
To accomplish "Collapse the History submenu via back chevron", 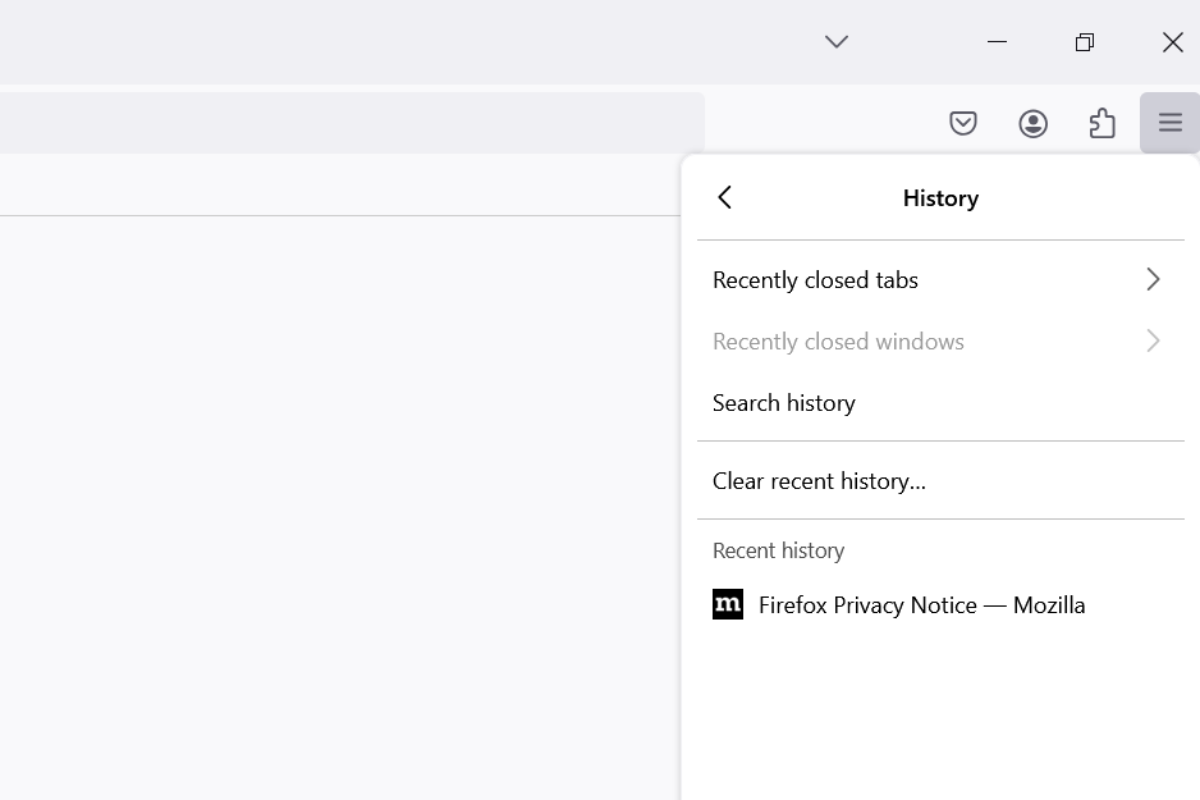I will tap(724, 197).
